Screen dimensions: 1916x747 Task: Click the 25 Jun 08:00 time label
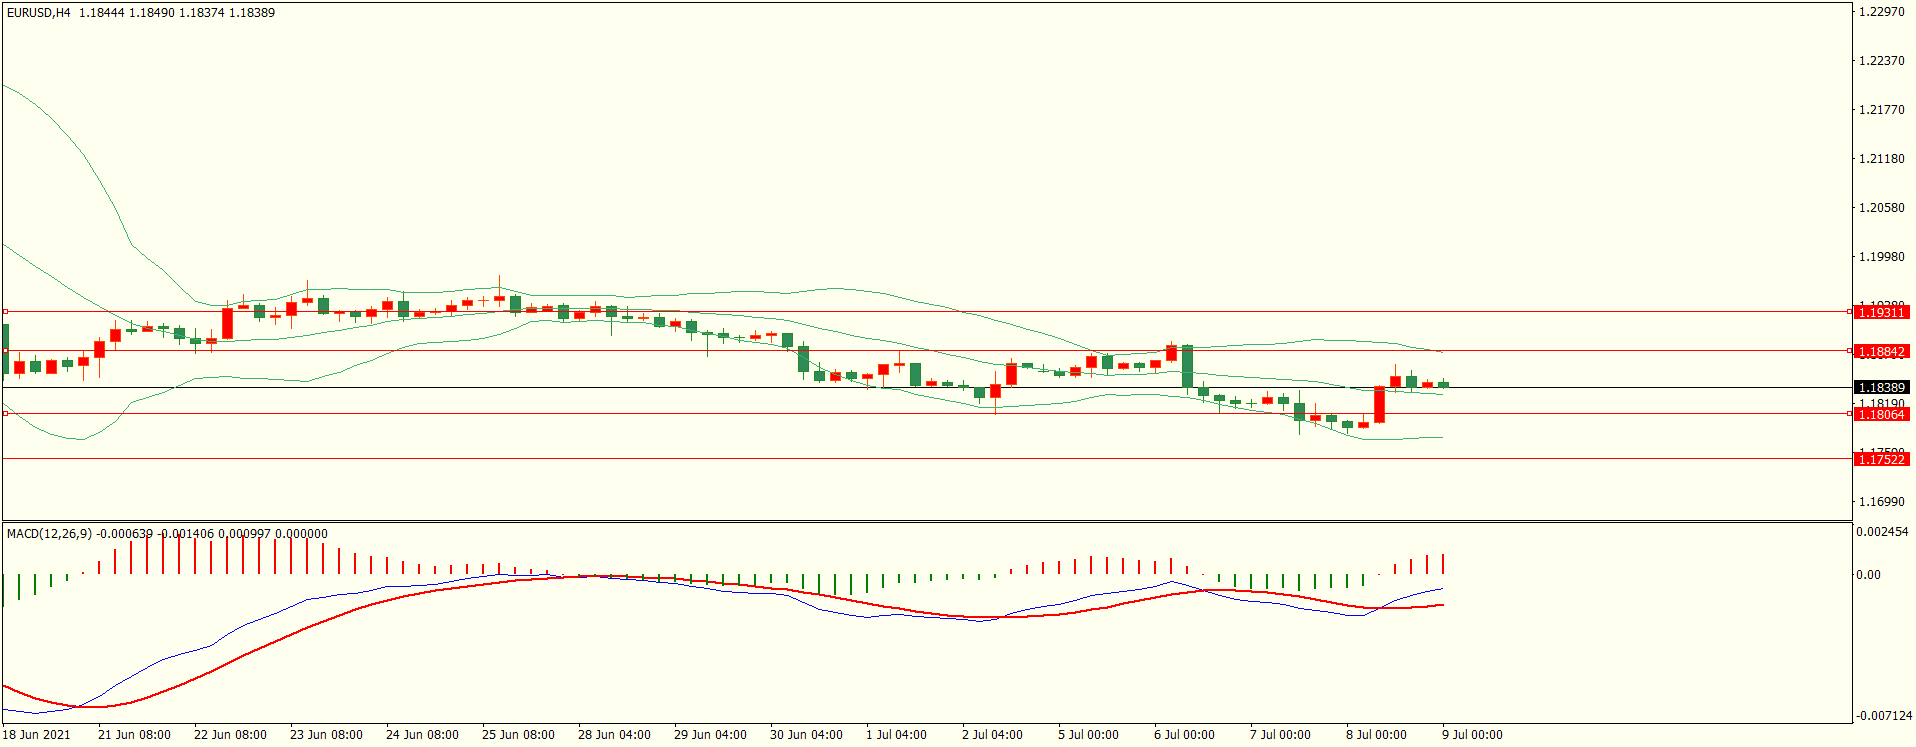tap(518, 735)
